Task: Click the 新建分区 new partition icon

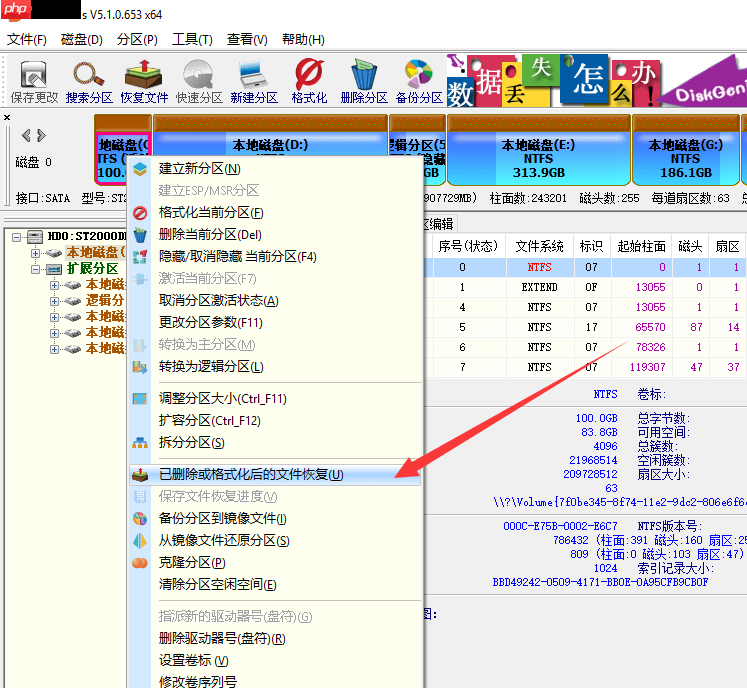Action: pos(253,80)
